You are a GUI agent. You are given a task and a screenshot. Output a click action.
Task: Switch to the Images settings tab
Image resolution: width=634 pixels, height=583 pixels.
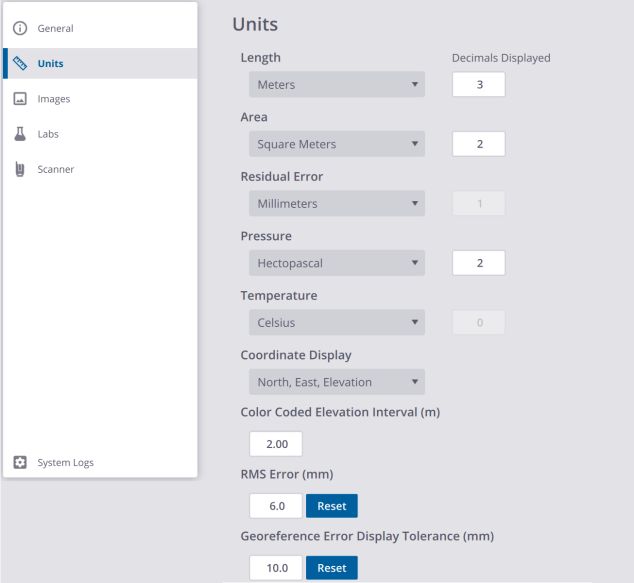[54, 99]
